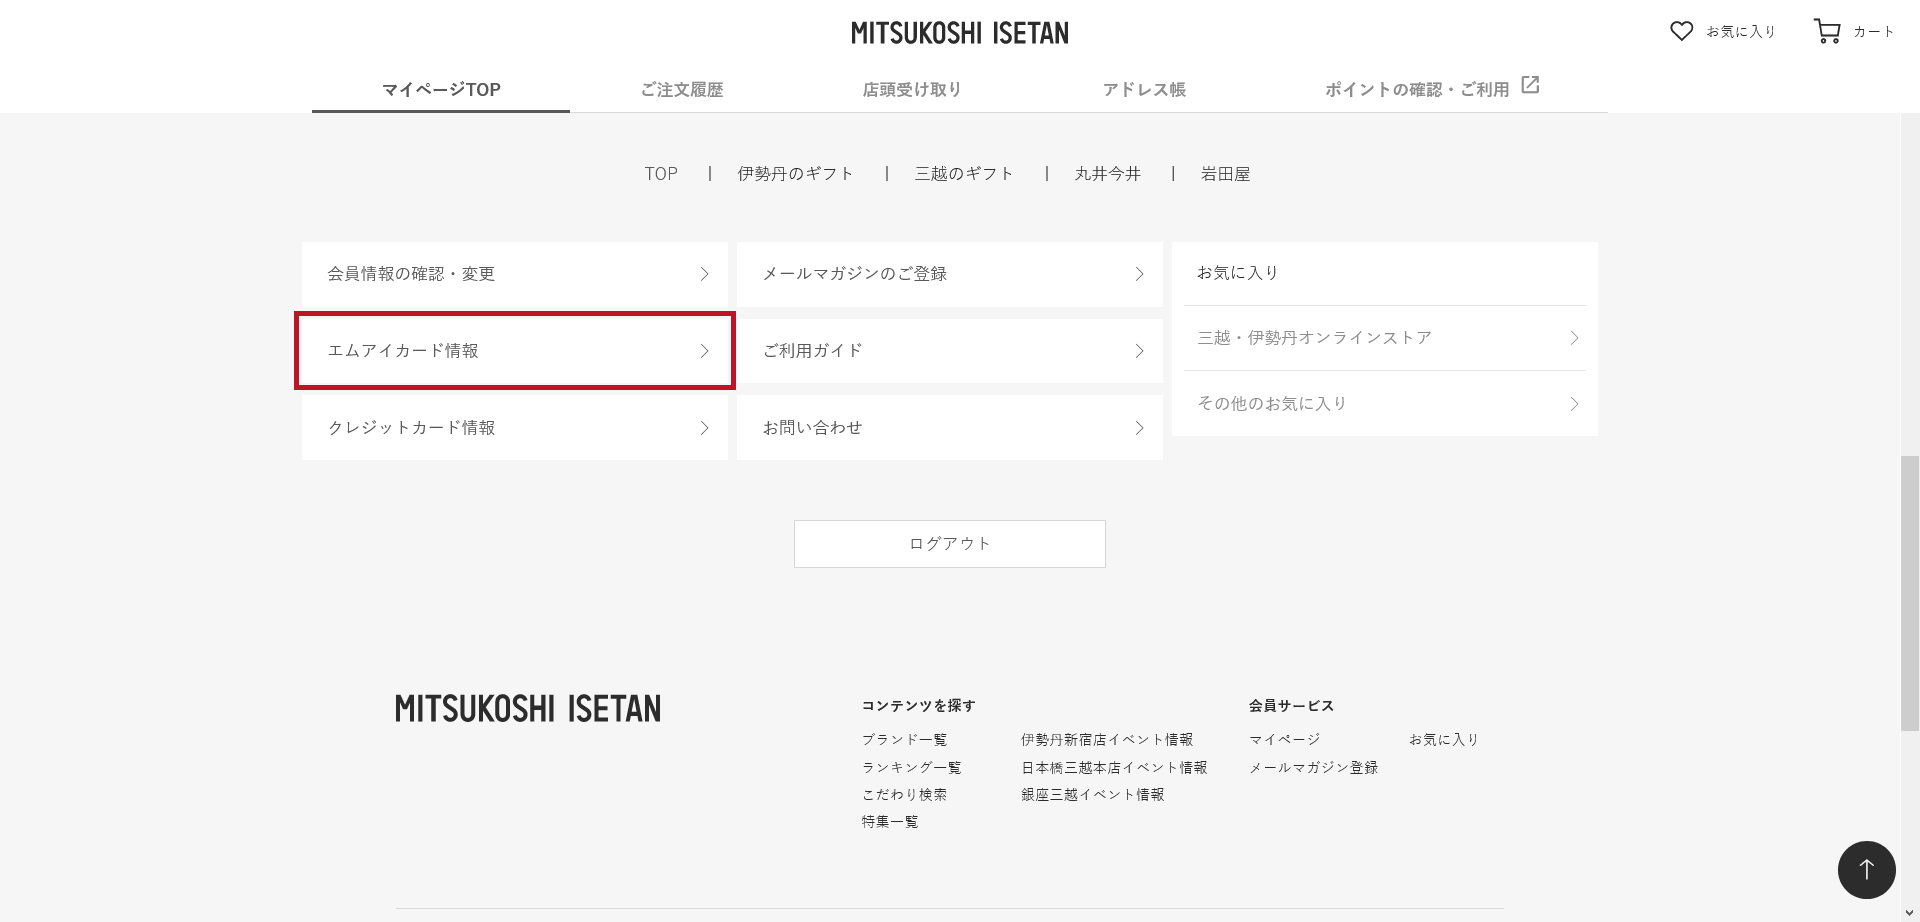Click the ログアウト button

point(950,544)
